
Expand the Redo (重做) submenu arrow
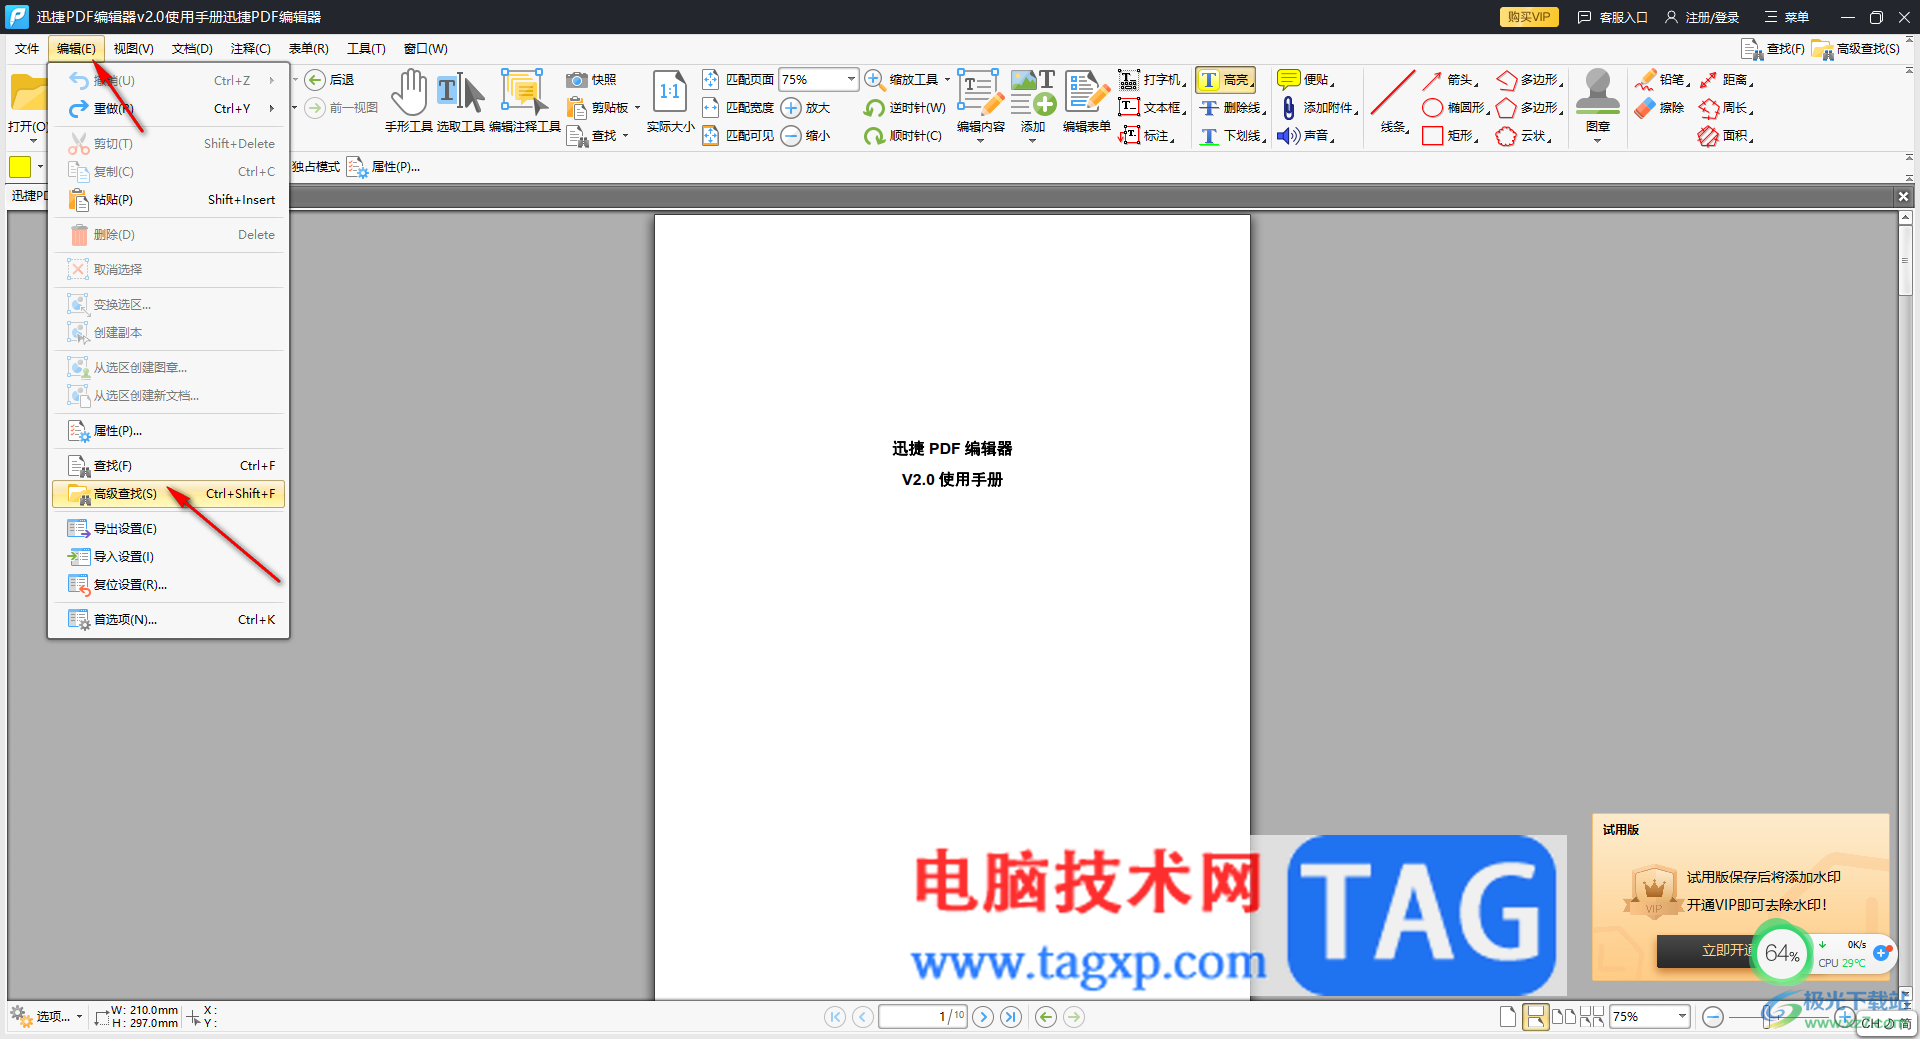coord(271,108)
